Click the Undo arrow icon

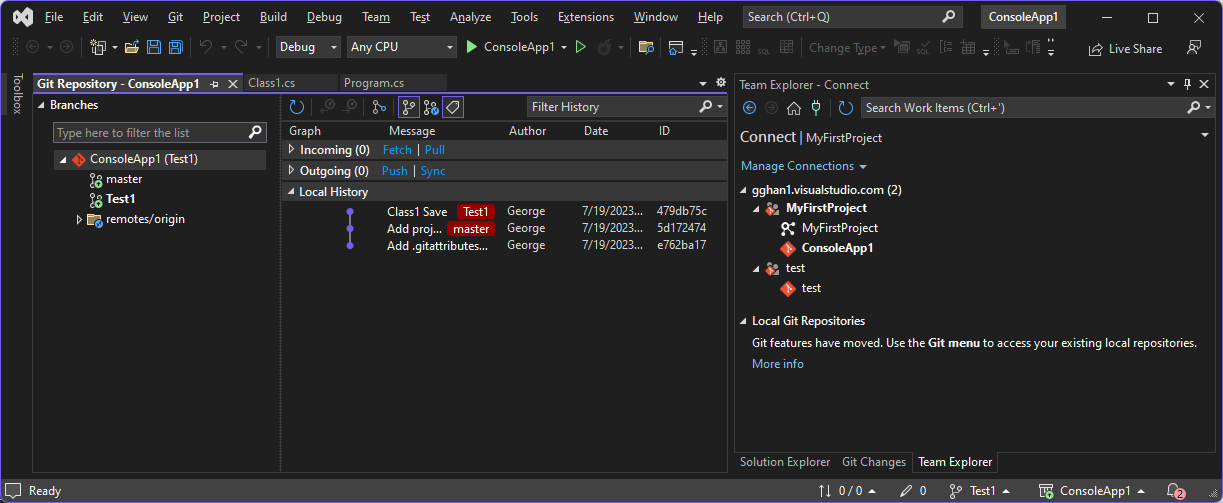tap(205, 47)
